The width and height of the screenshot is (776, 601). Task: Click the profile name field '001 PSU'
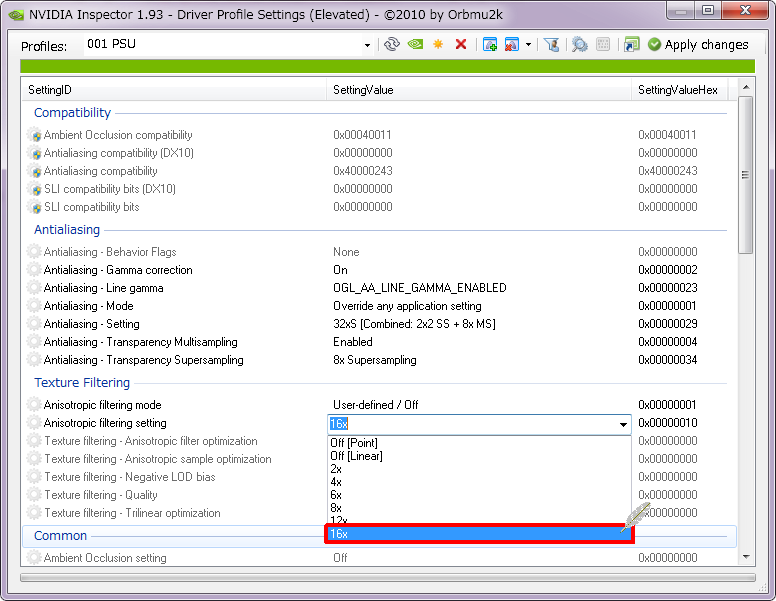click(223, 44)
